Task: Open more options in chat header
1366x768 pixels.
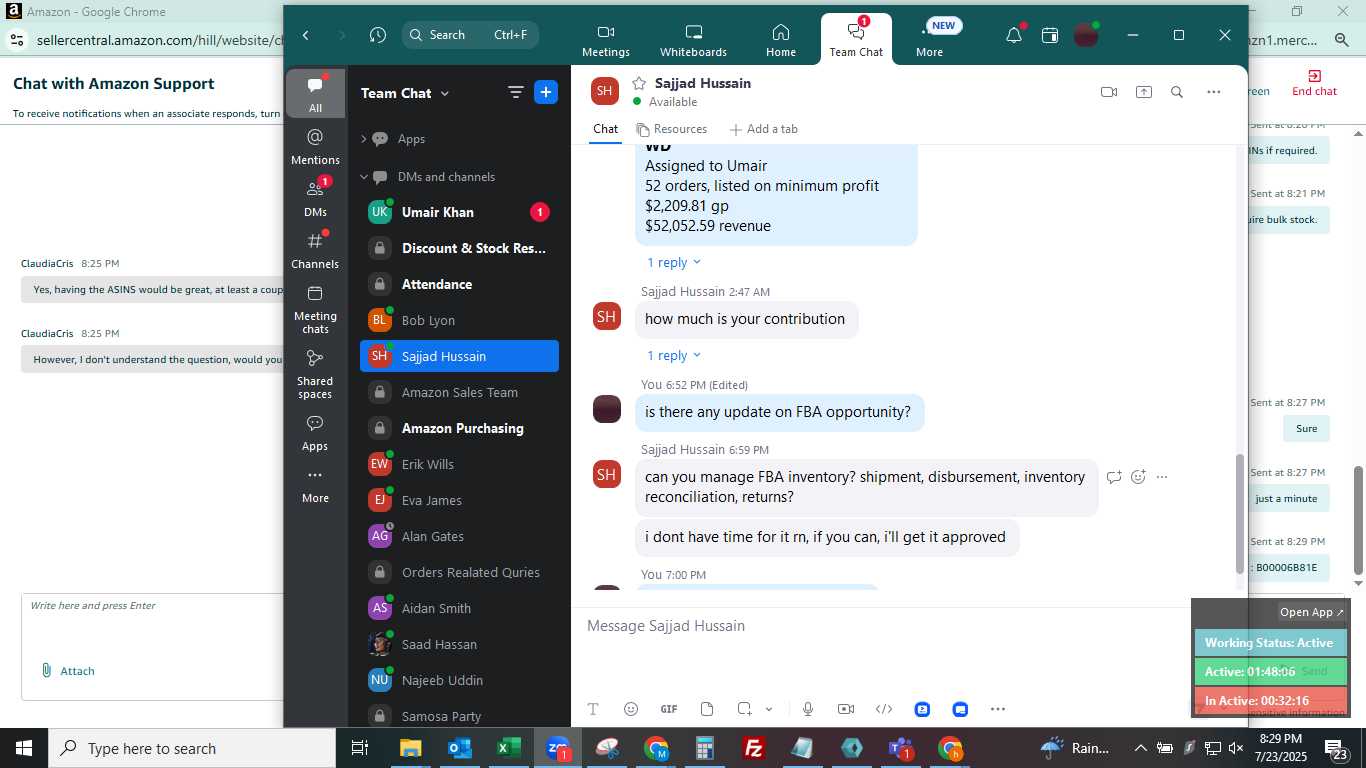Action: tap(1214, 92)
